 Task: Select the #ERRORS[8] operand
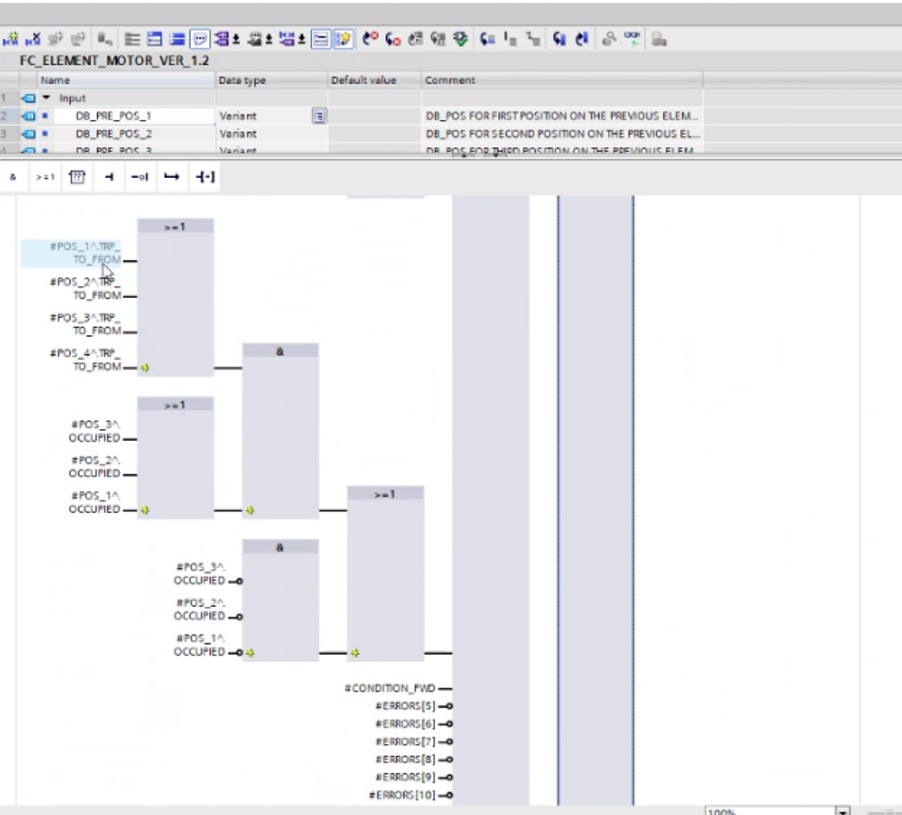pos(405,759)
